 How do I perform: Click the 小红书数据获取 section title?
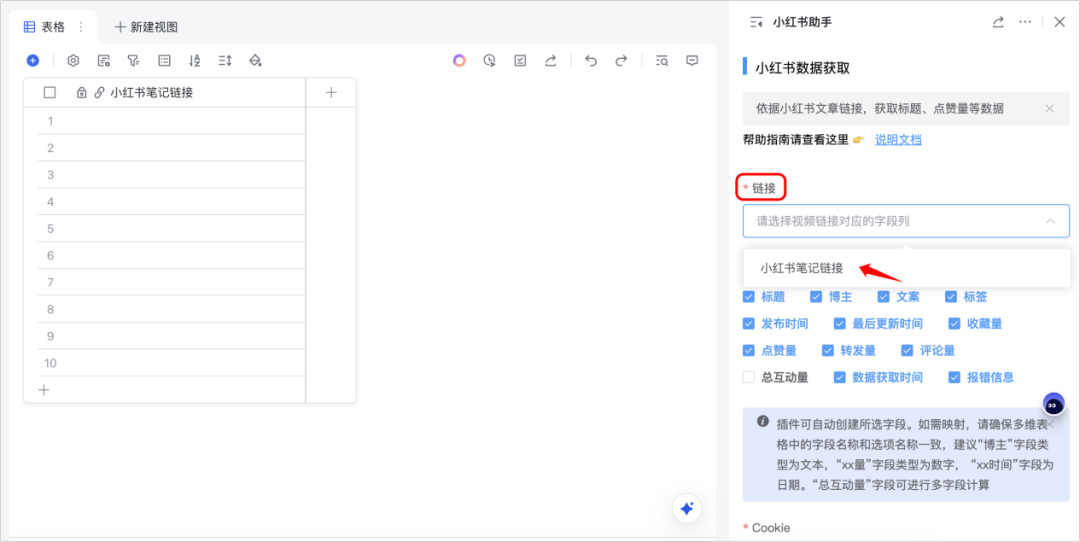click(x=802, y=67)
